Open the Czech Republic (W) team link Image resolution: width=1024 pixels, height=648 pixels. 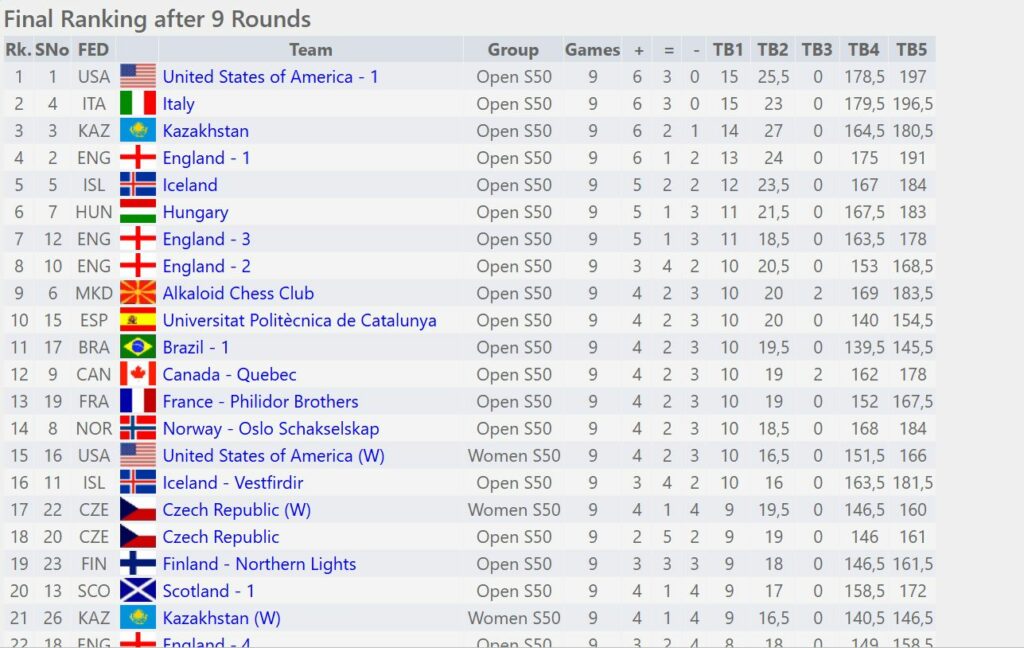tap(236, 510)
